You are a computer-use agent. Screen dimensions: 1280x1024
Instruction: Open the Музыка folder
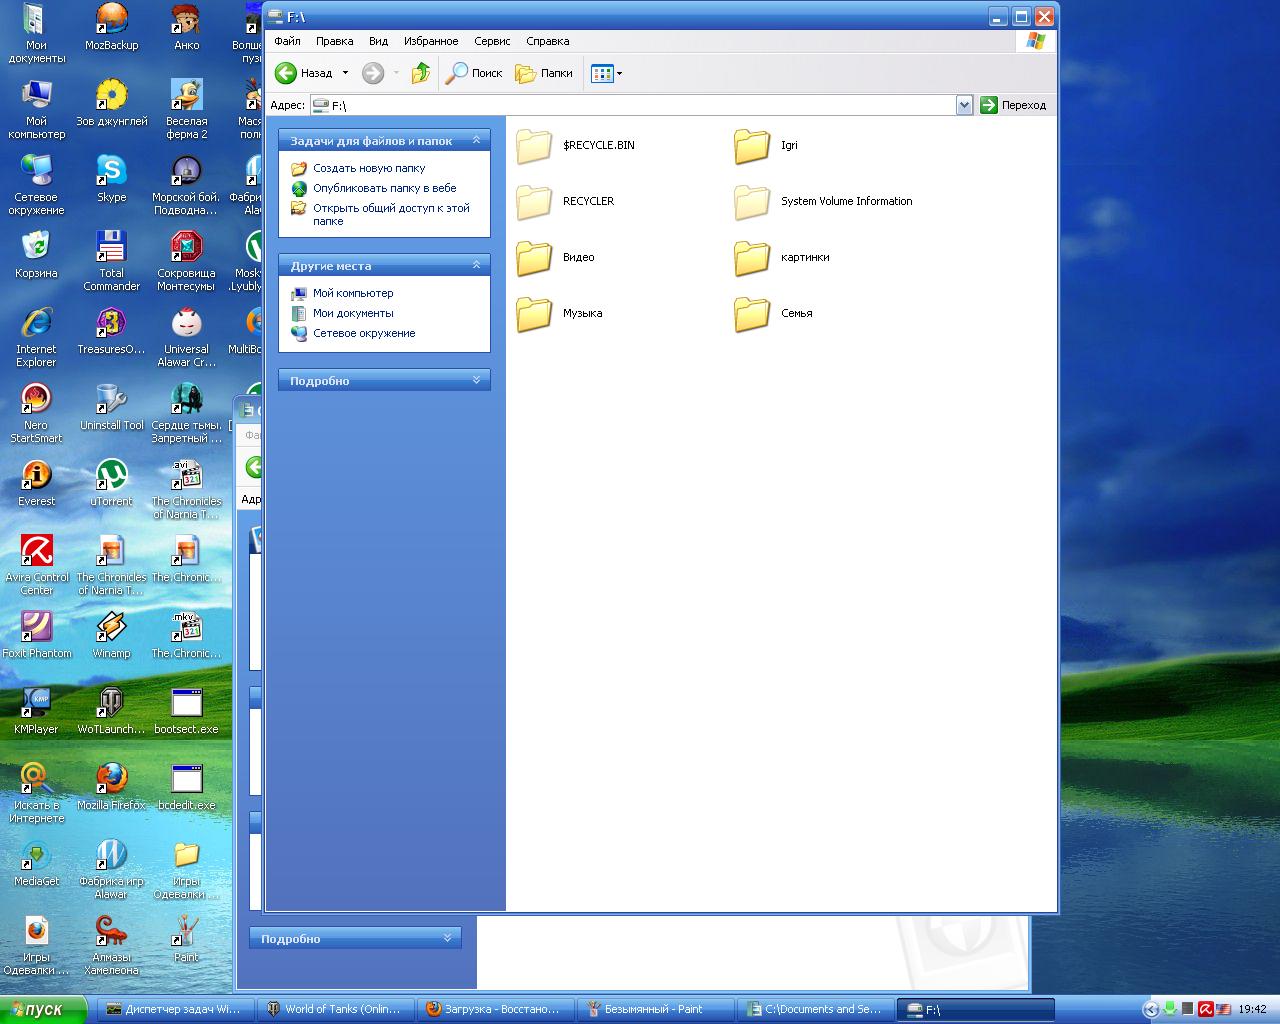(x=535, y=314)
